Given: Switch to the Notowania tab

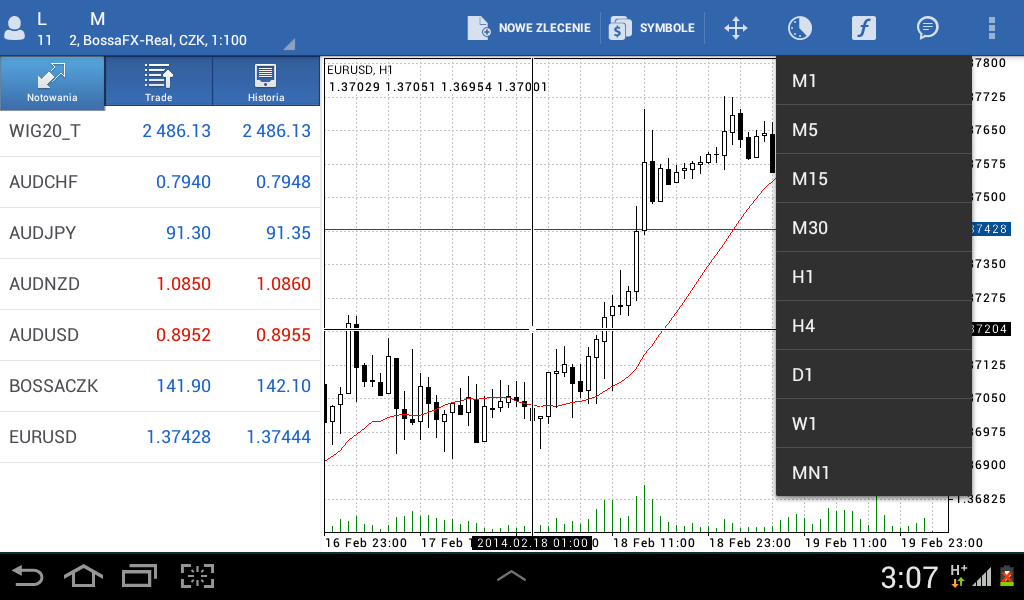Looking at the screenshot, I should [52, 82].
